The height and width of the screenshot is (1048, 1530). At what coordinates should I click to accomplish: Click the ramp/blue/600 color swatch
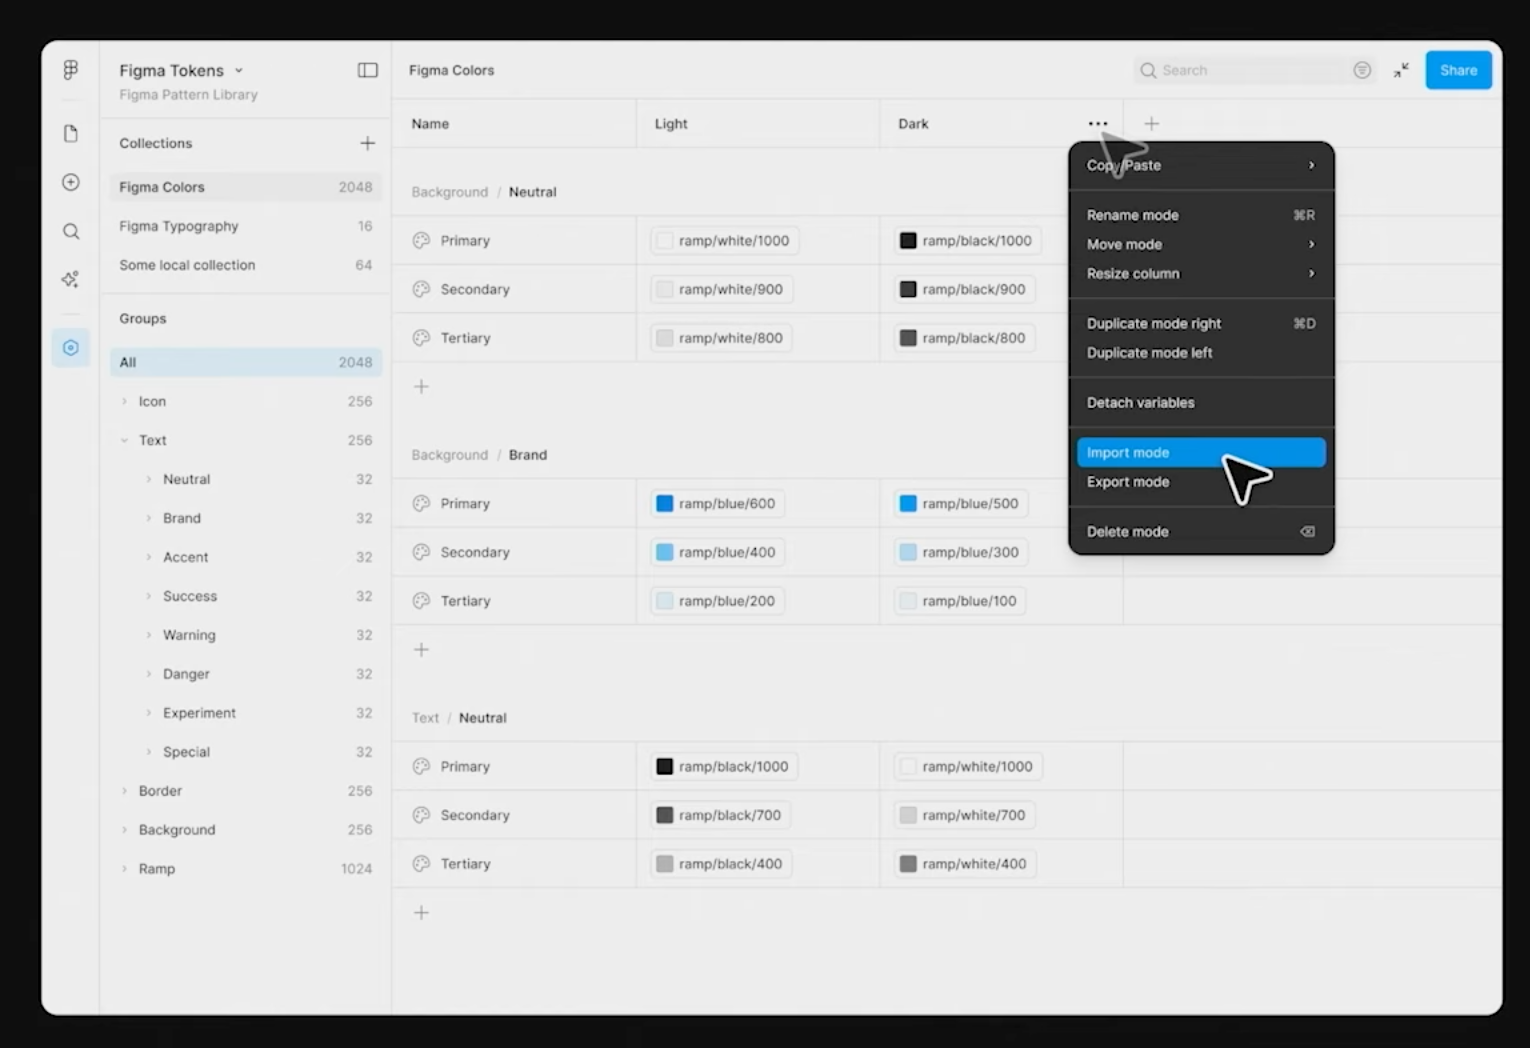coord(664,504)
